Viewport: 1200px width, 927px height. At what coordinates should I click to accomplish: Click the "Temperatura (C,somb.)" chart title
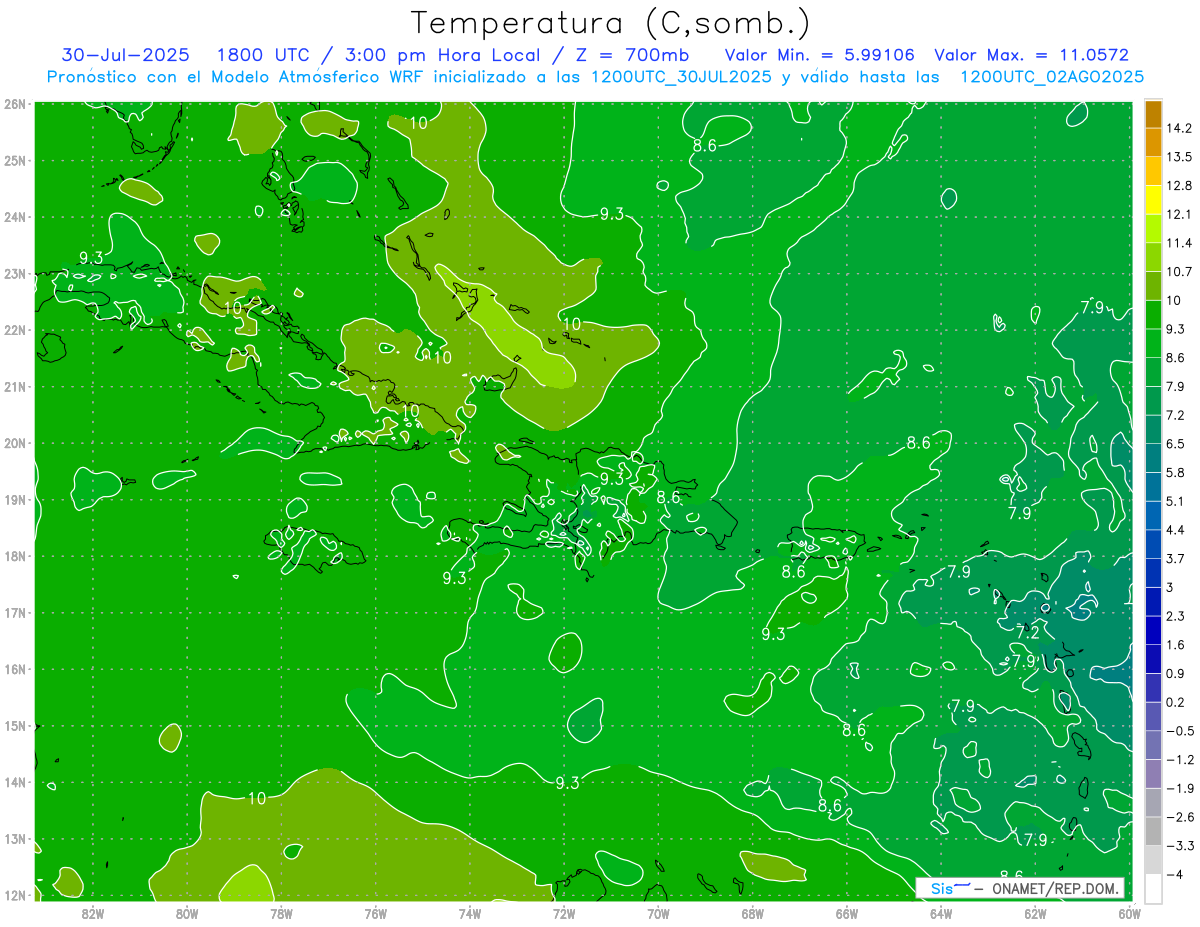[x=611, y=23]
